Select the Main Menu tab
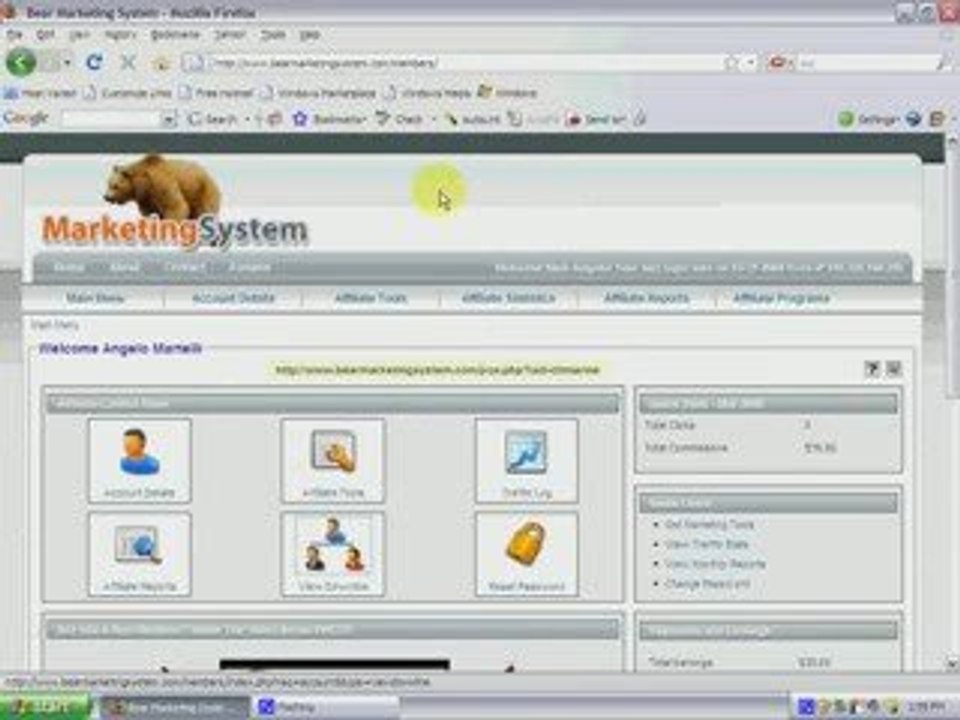The image size is (960, 720). (x=95, y=298)
